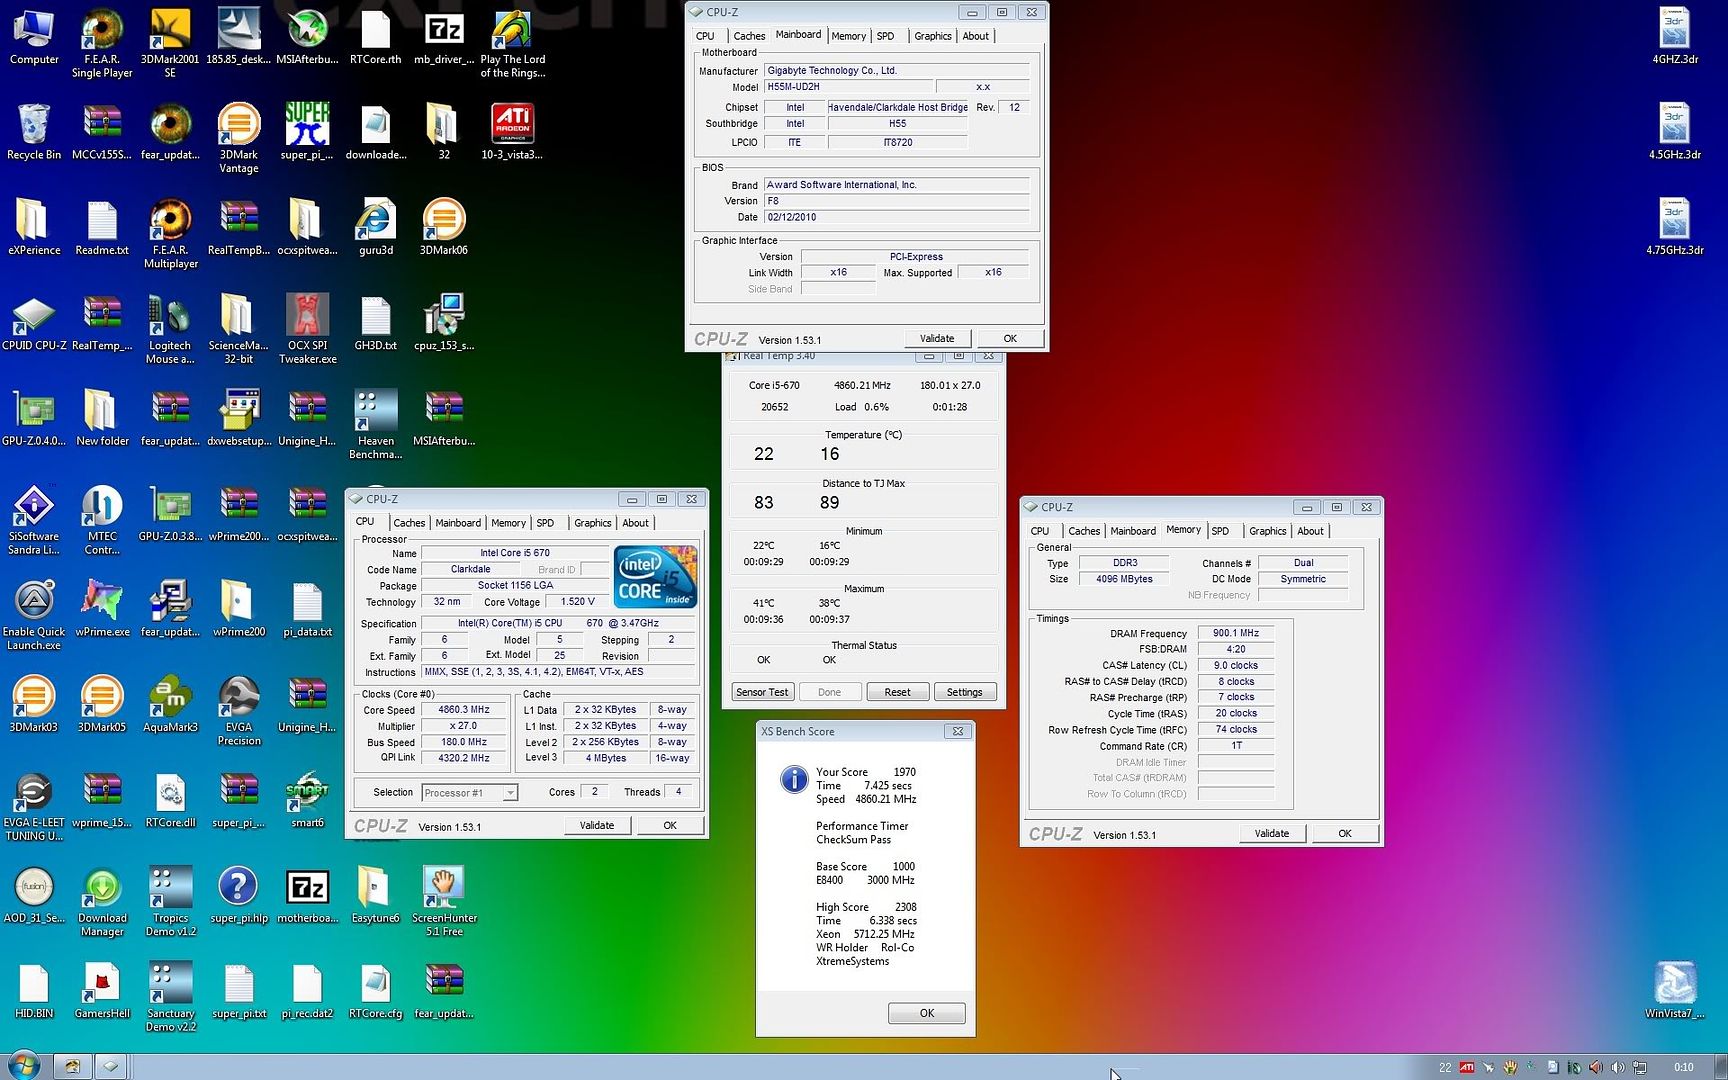Viewport: 1728px width, 1080px height.
Task: Open the 4GHZ.3dr result file
Action: (x=1675, y=38)
